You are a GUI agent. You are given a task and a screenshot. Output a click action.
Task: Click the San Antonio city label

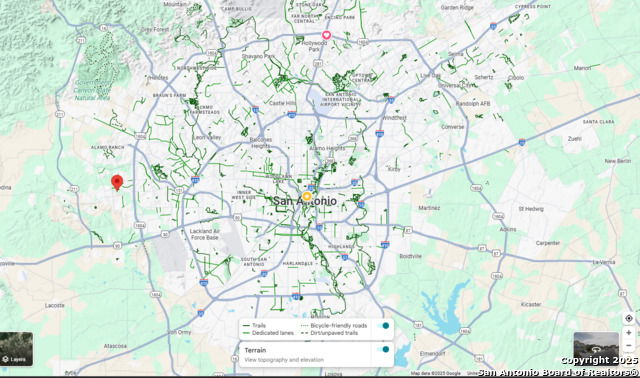[305, 201]
